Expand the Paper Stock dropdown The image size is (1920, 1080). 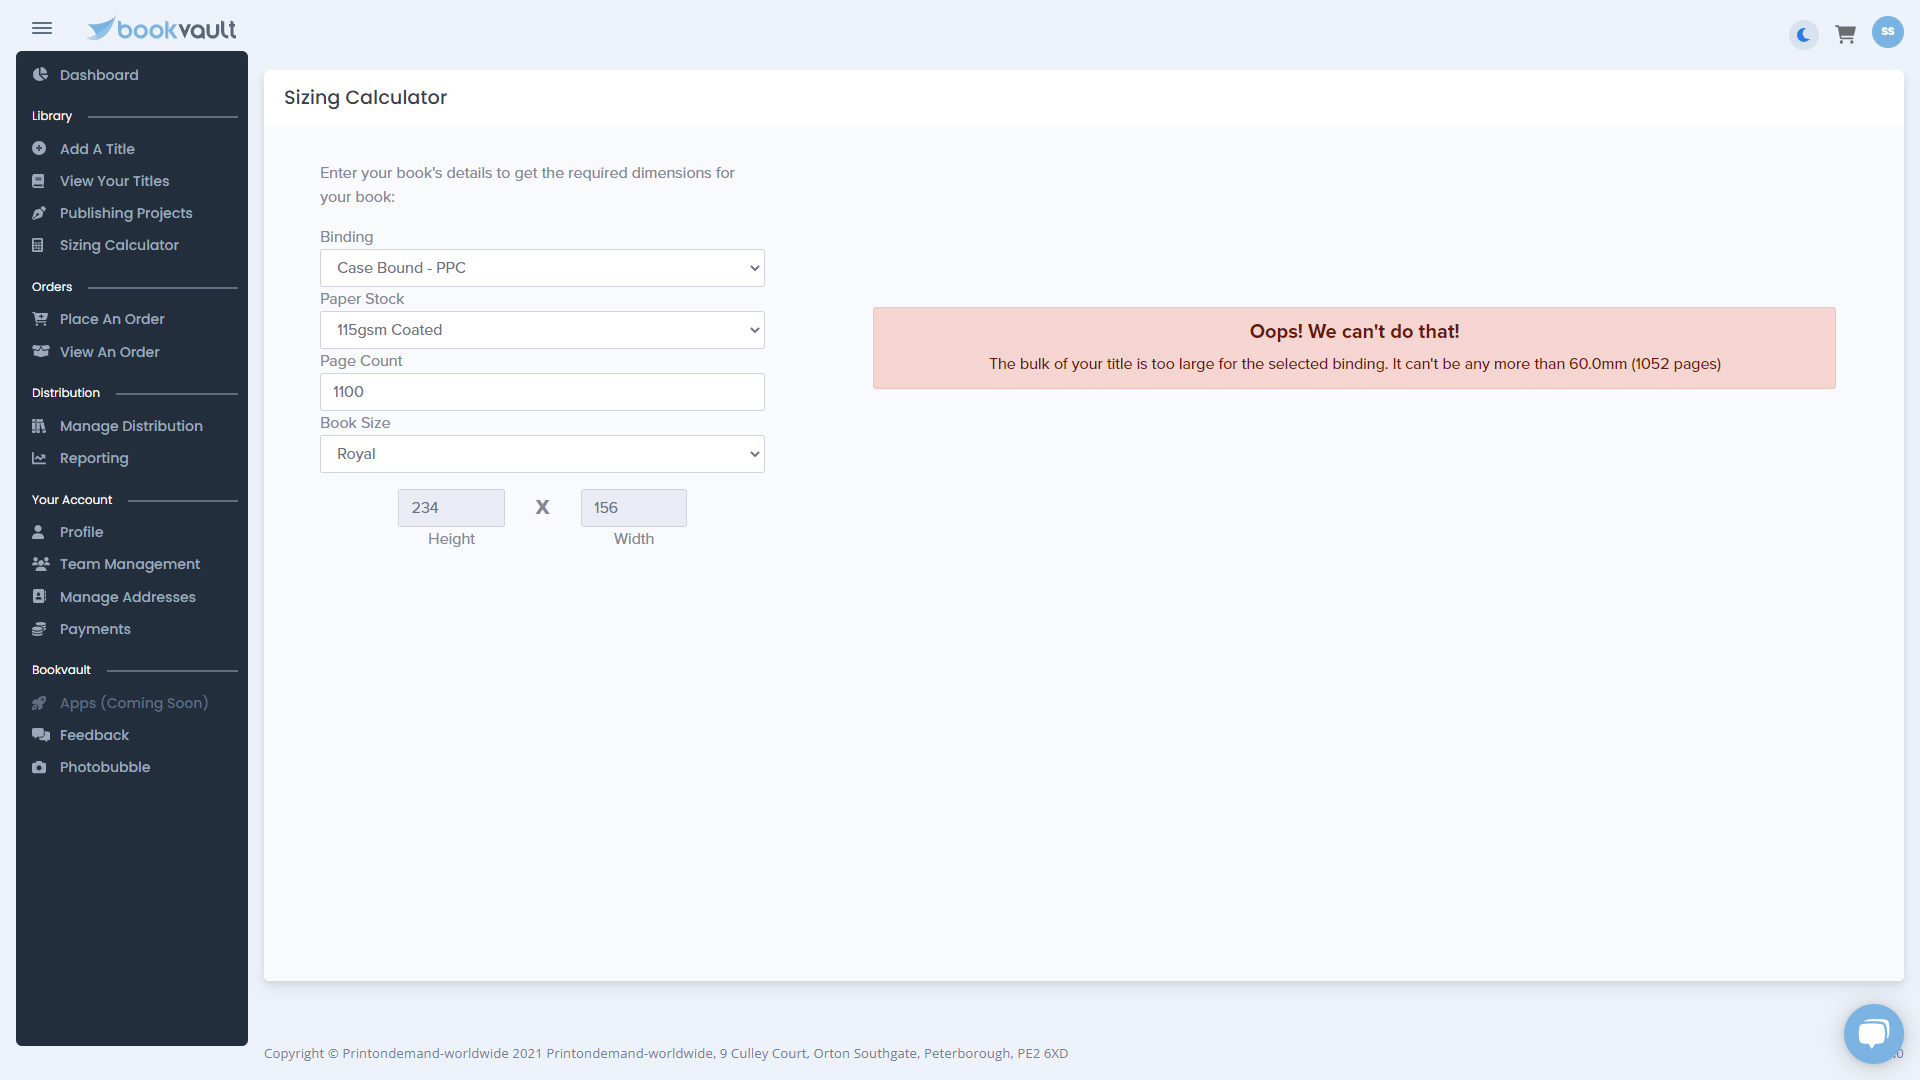point(541,330)
